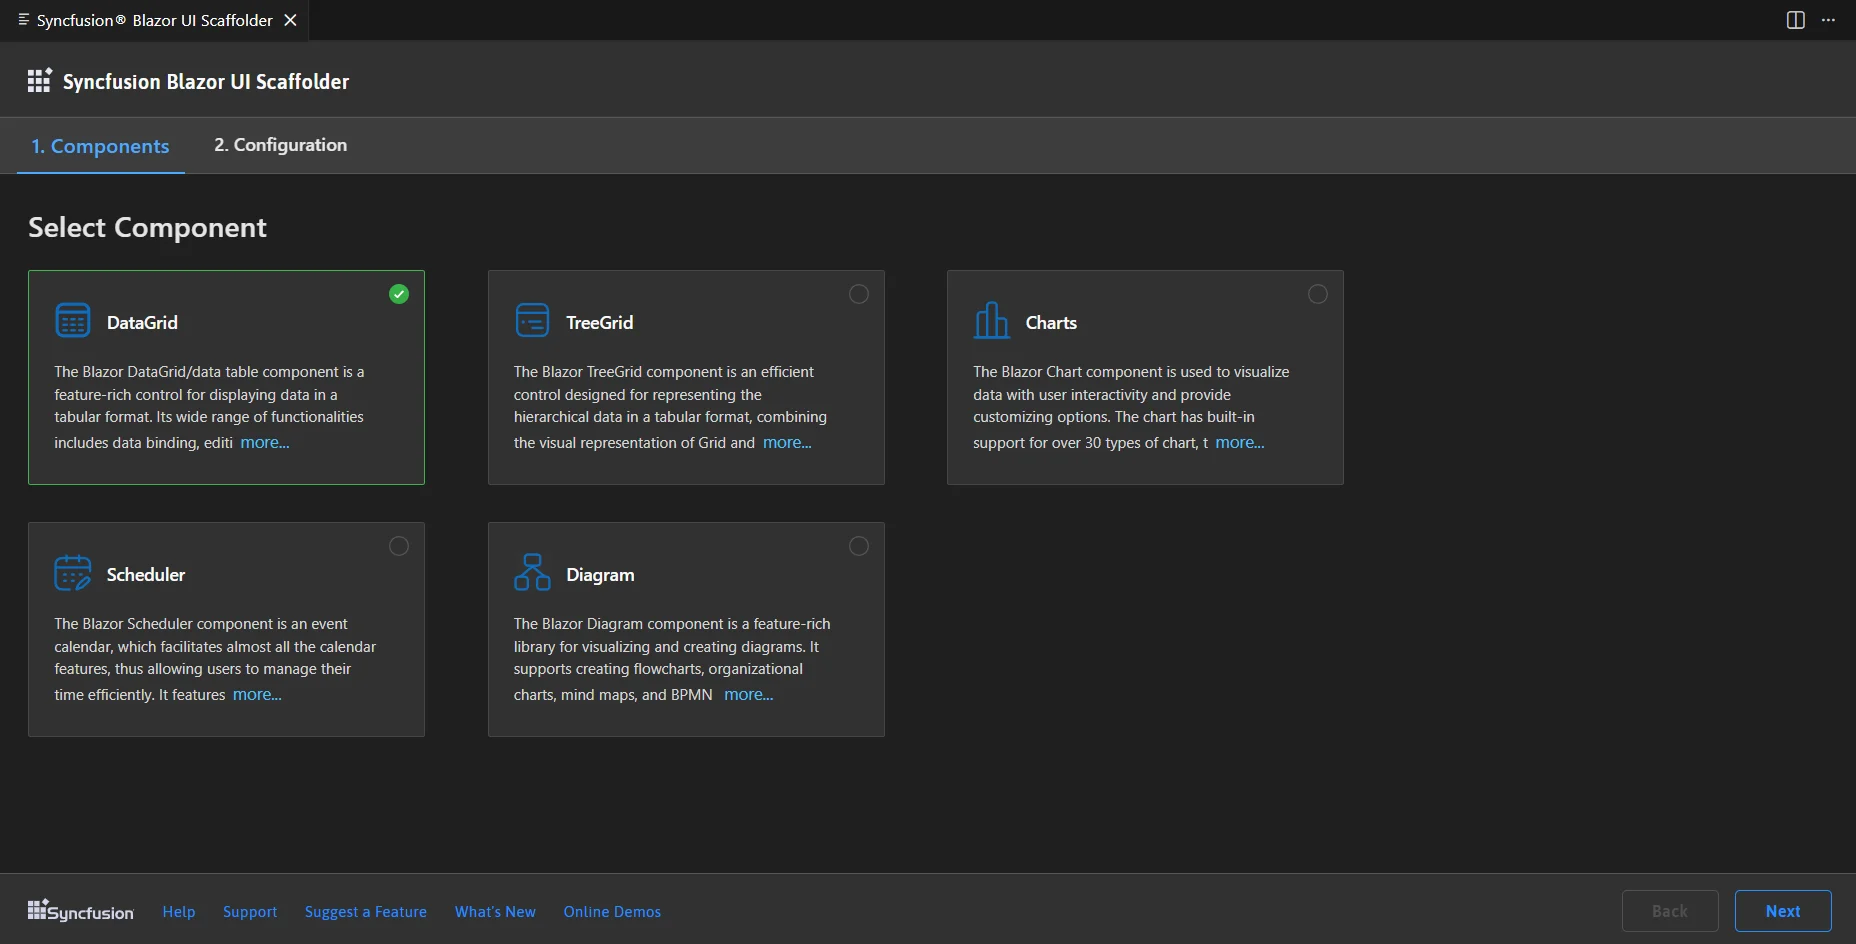Close the Blazor UI Scaffolder editor tab

click(291, 20)
